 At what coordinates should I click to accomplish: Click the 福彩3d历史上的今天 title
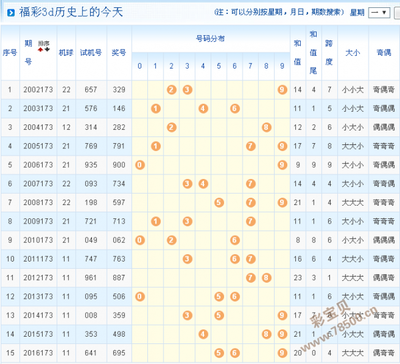point(71,12)
